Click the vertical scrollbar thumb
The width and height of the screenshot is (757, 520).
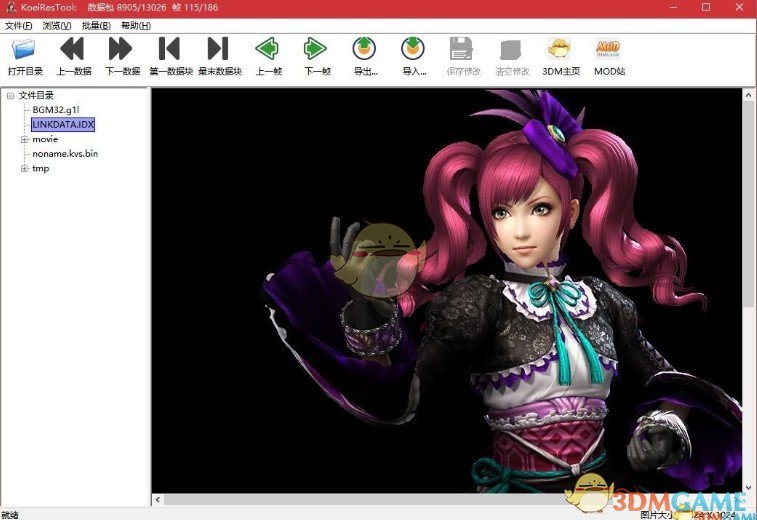(x=748, y=203)
